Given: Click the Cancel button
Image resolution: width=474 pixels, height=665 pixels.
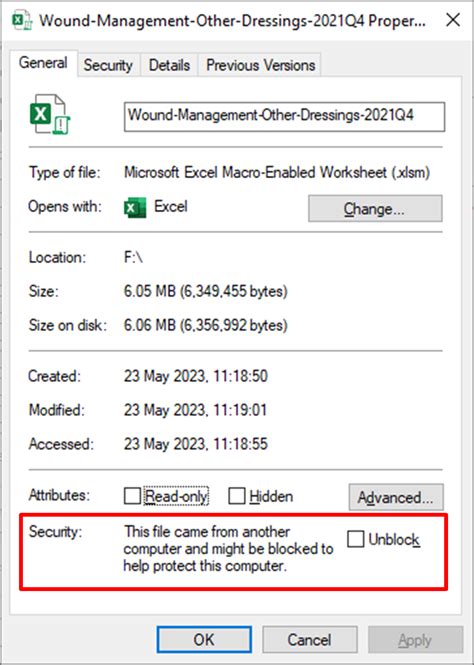Looking at the screenshot, I should click(309, 640).
